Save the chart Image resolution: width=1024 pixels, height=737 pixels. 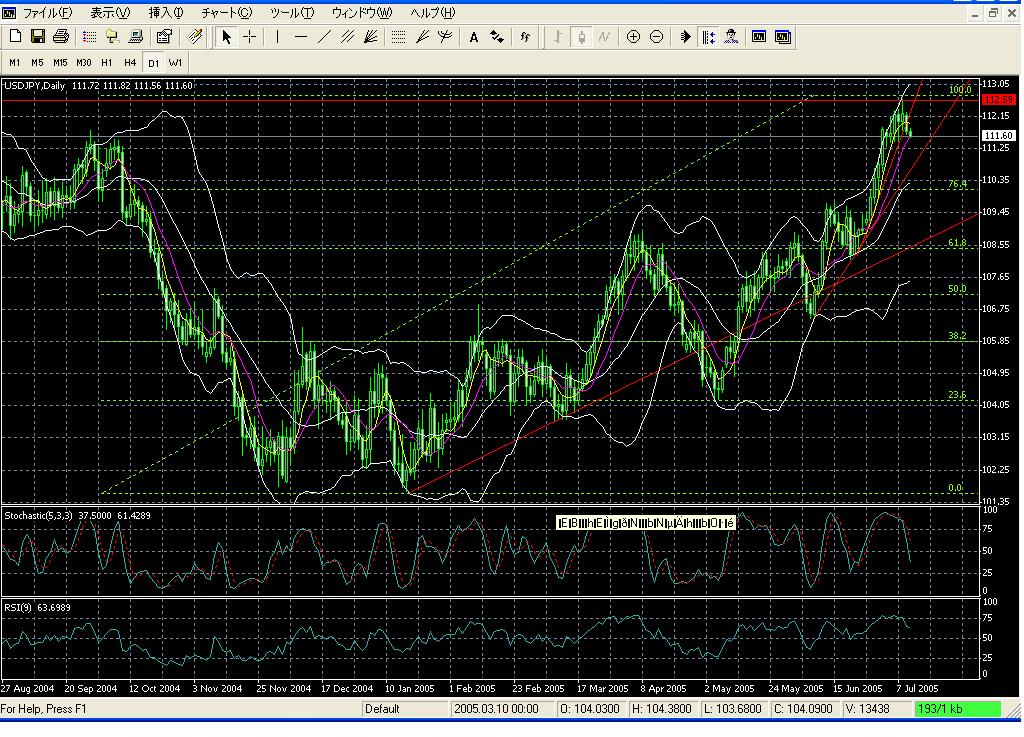coord(37,37)
